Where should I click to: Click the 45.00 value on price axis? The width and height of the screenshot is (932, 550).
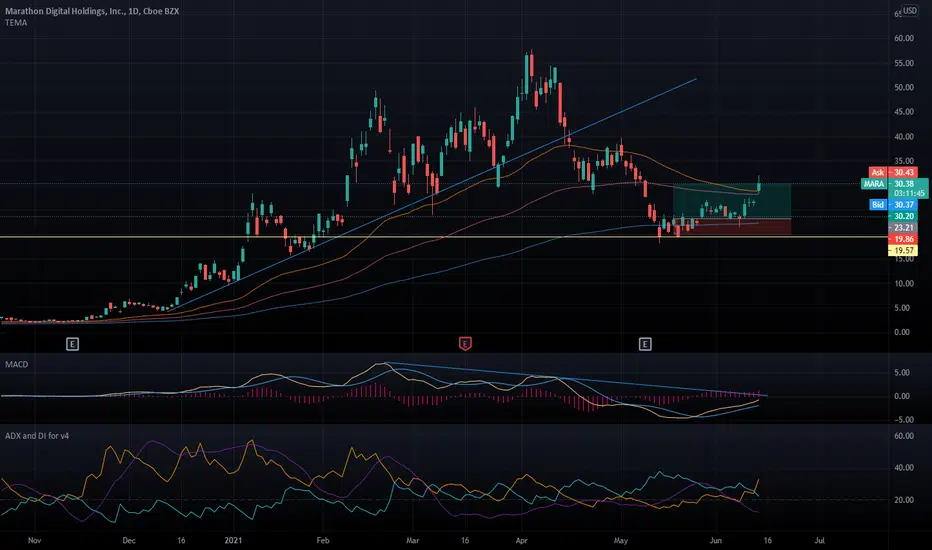click(x=904, y=112)
